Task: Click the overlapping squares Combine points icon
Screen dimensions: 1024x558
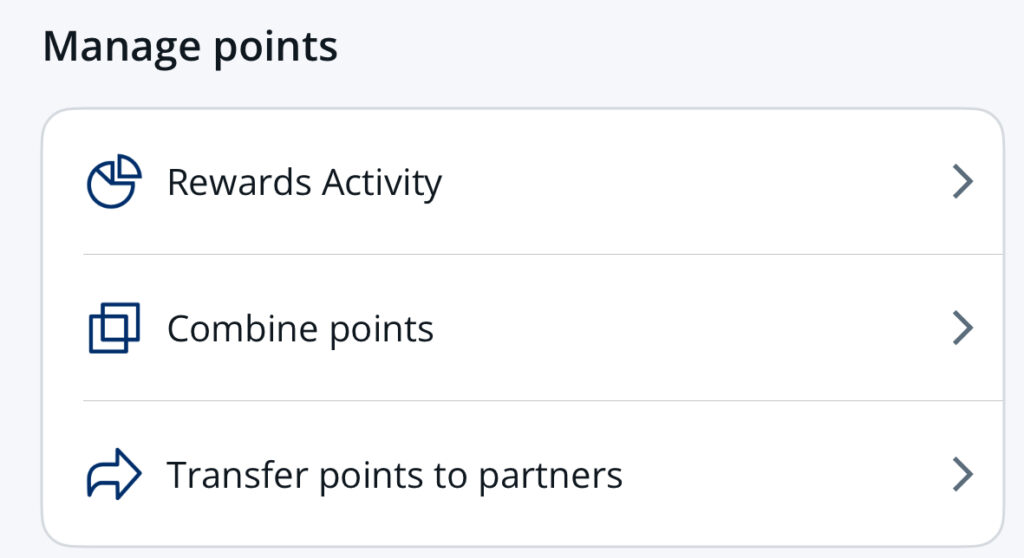Action: (114, 328)
